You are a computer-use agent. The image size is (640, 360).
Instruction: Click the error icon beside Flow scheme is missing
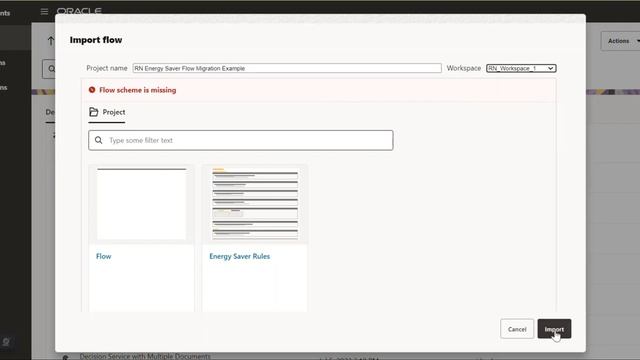(92, 90)
